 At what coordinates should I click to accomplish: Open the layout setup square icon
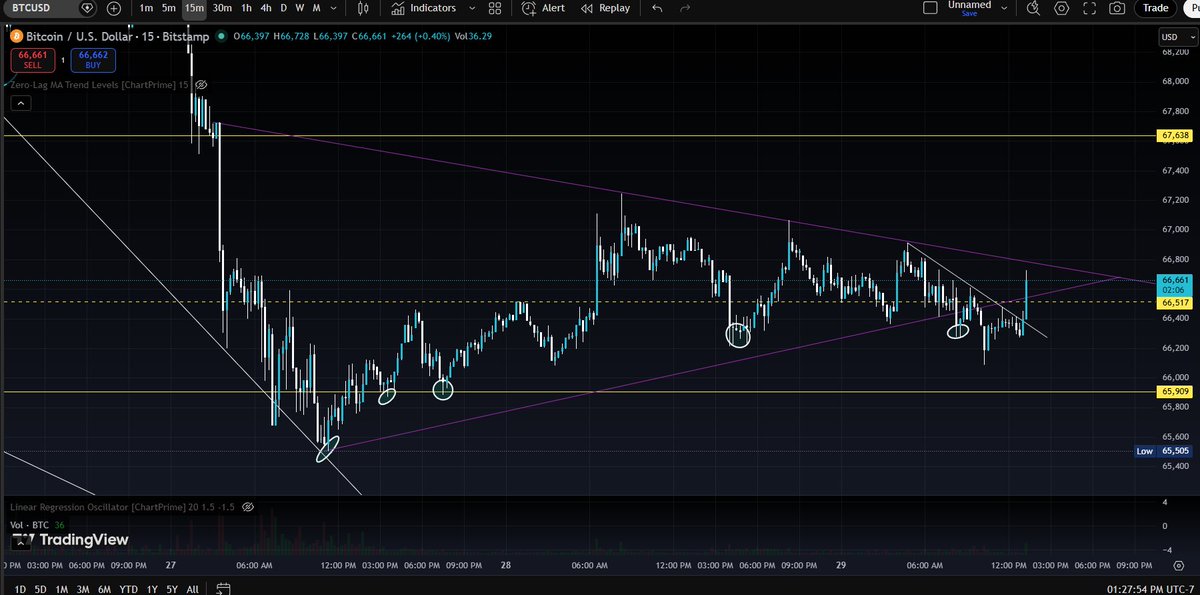pyautogui.click(x=930, y=8)
